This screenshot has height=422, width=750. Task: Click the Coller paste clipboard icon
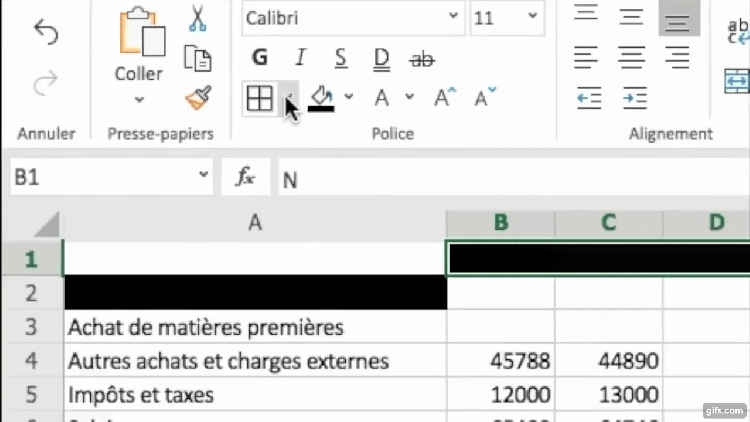(x=138, y=33)
